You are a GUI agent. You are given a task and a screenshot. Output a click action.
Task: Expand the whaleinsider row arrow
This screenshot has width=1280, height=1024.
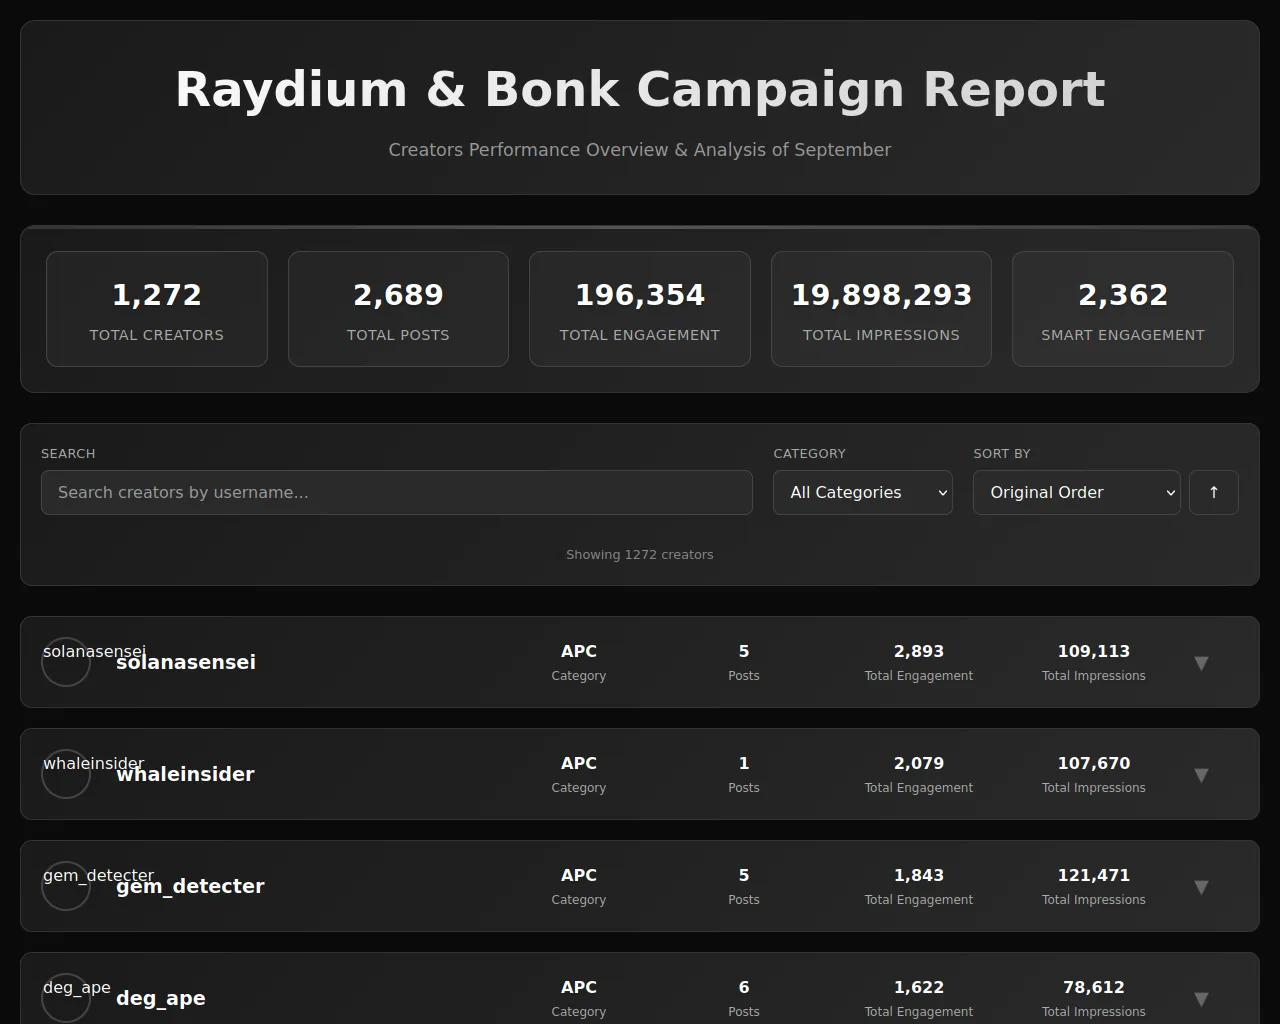pyautogui.click(x=1201, y=775)
